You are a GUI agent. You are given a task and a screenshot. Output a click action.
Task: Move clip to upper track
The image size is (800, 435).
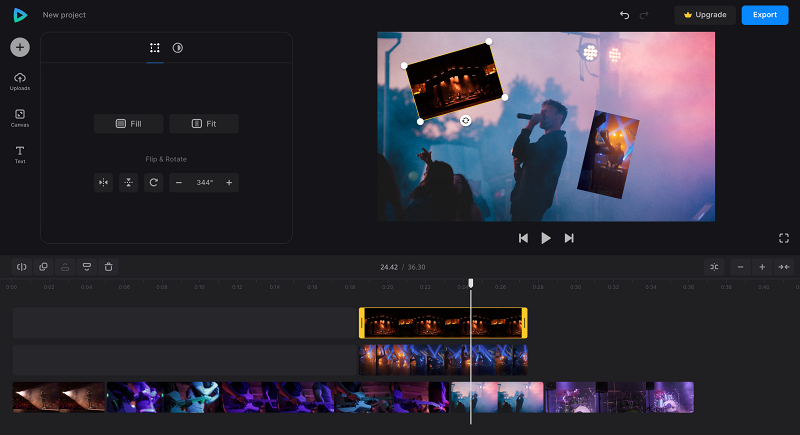[65, 267]
